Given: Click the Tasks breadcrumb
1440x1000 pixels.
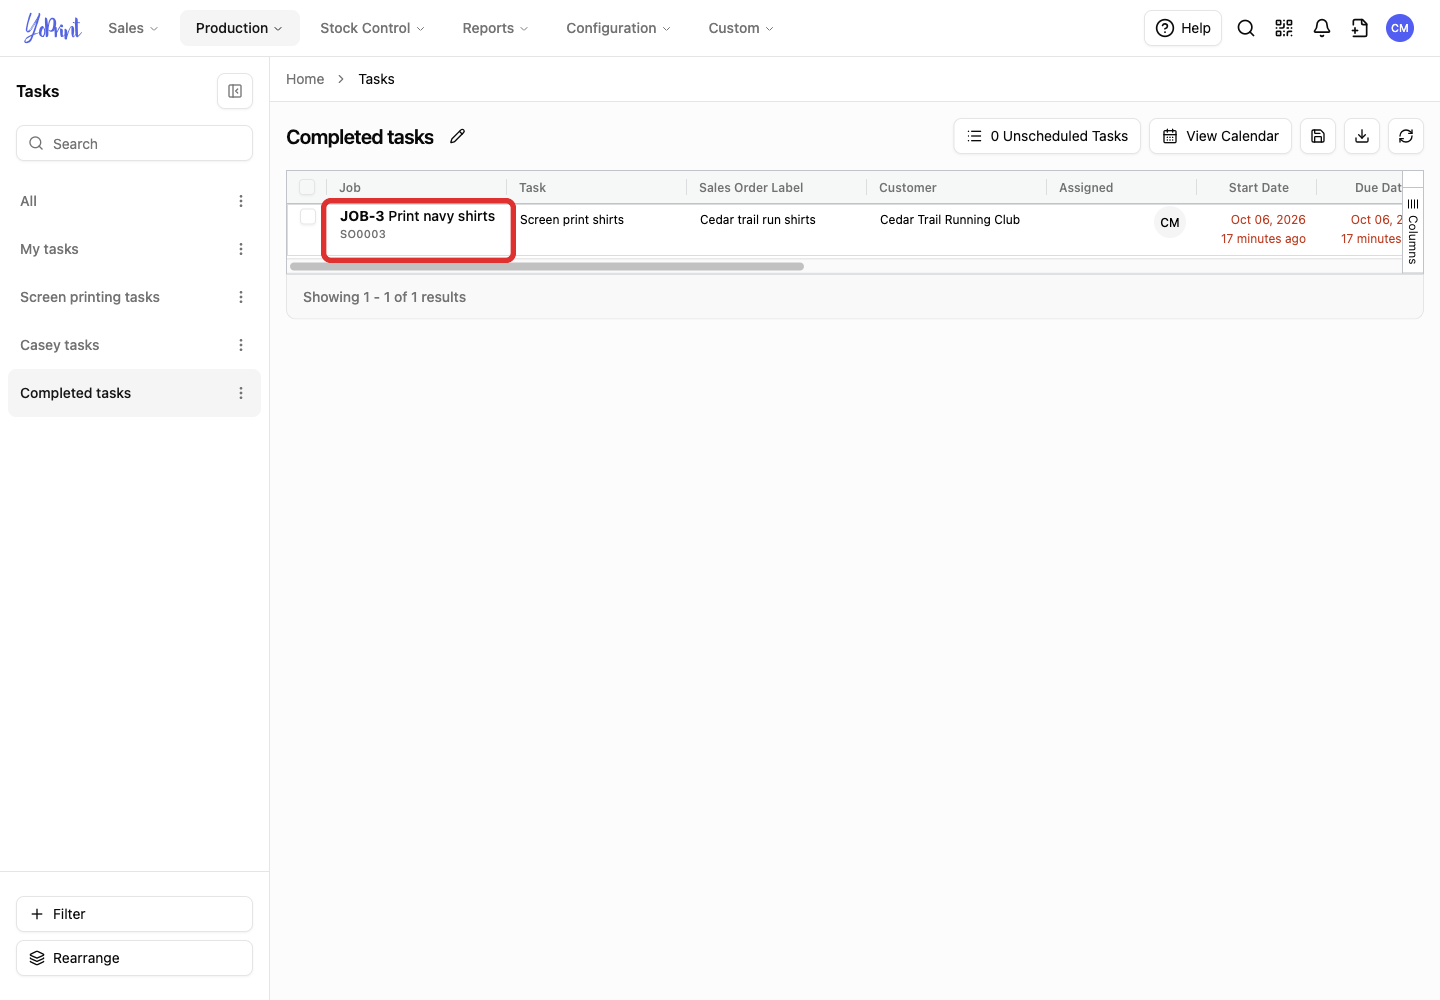Looking at the screenshot, I should coord(376,79).
